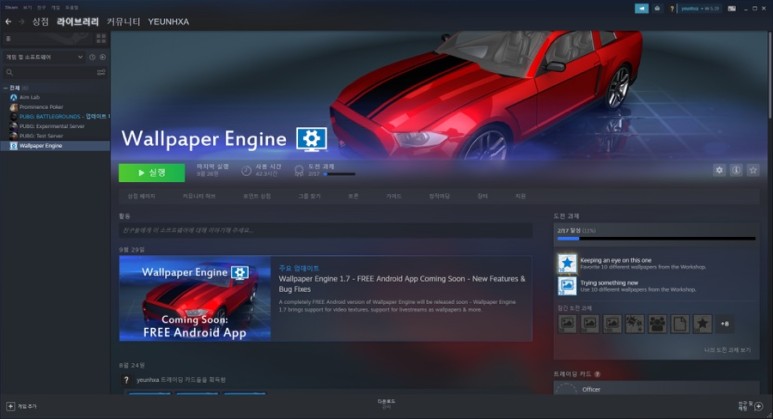Open the 친구 friends menu
Viewport: 773px width, 419px height.
point(41,7)
